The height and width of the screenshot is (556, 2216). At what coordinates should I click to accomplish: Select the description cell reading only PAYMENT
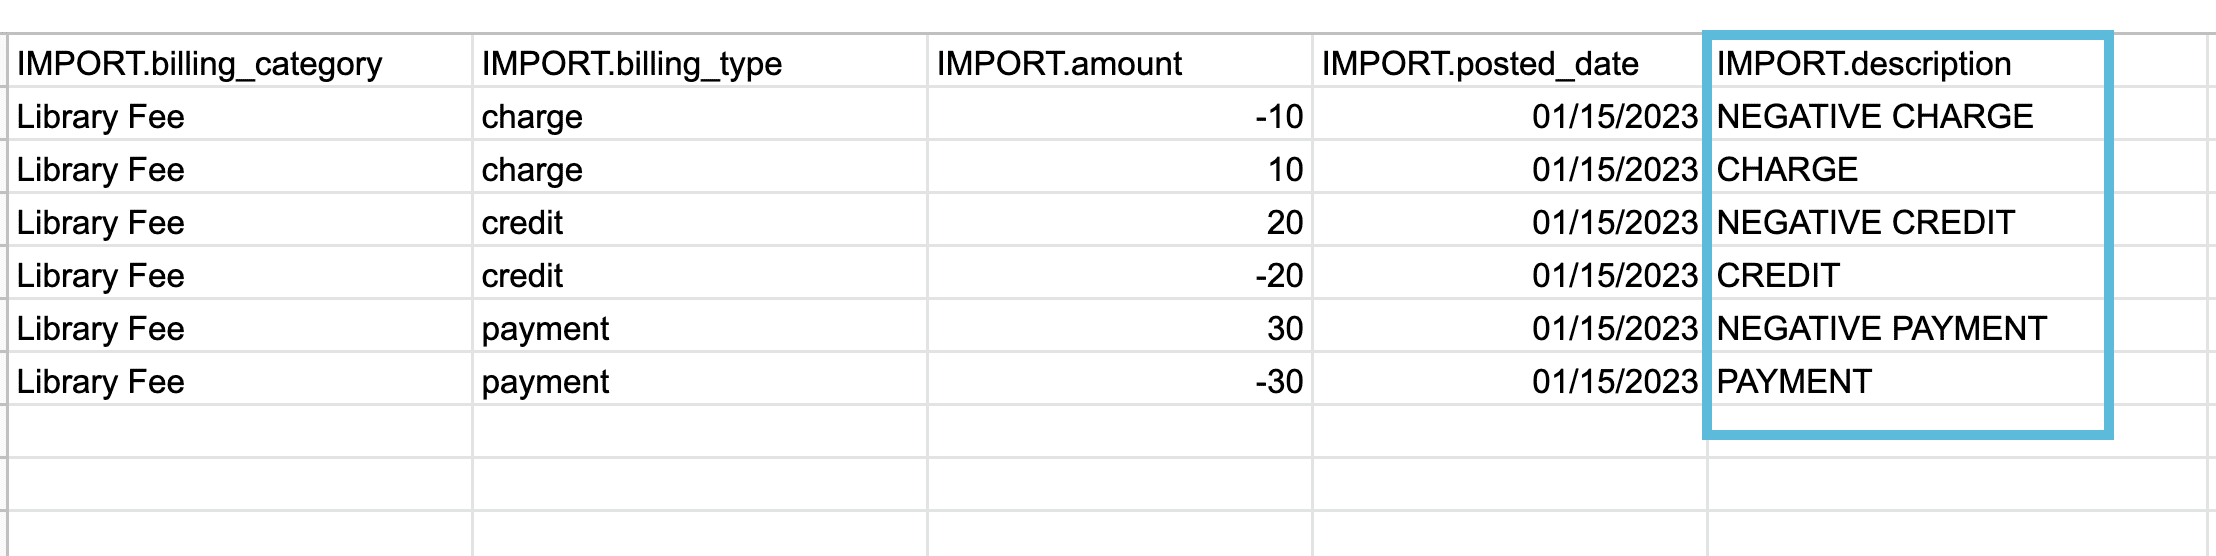coord(1905,382)
